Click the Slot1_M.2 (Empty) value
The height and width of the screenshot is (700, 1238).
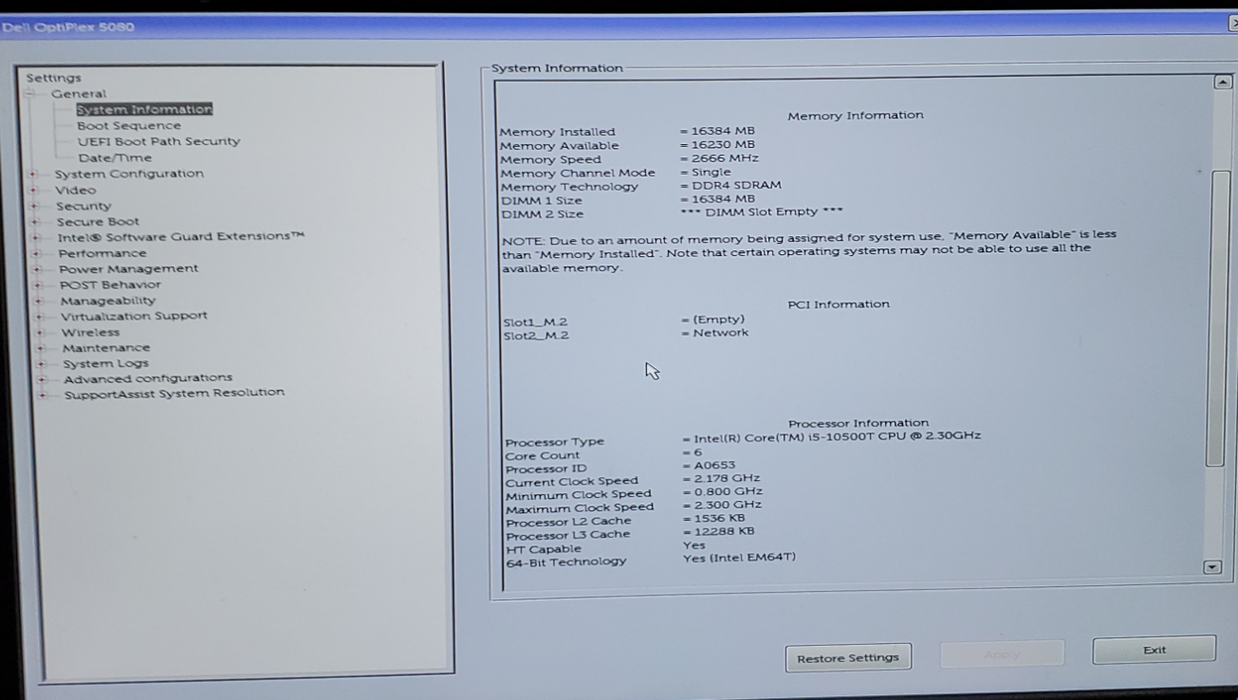click(x=713, y=320)
